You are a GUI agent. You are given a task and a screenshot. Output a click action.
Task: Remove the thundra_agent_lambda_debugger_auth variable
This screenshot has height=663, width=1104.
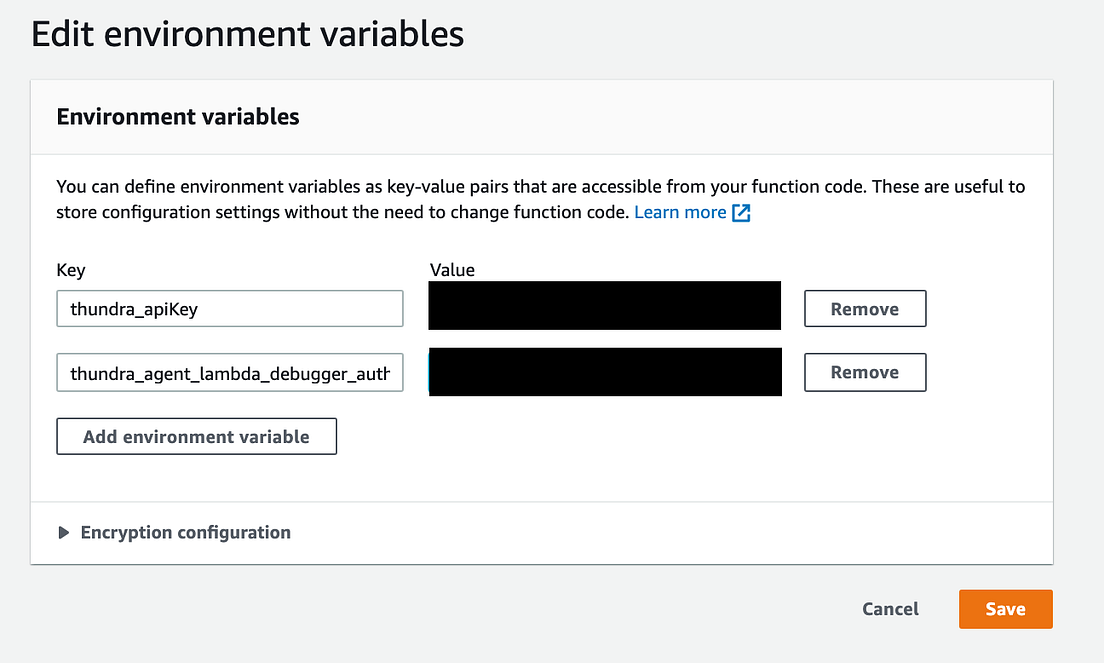point(864,372)
